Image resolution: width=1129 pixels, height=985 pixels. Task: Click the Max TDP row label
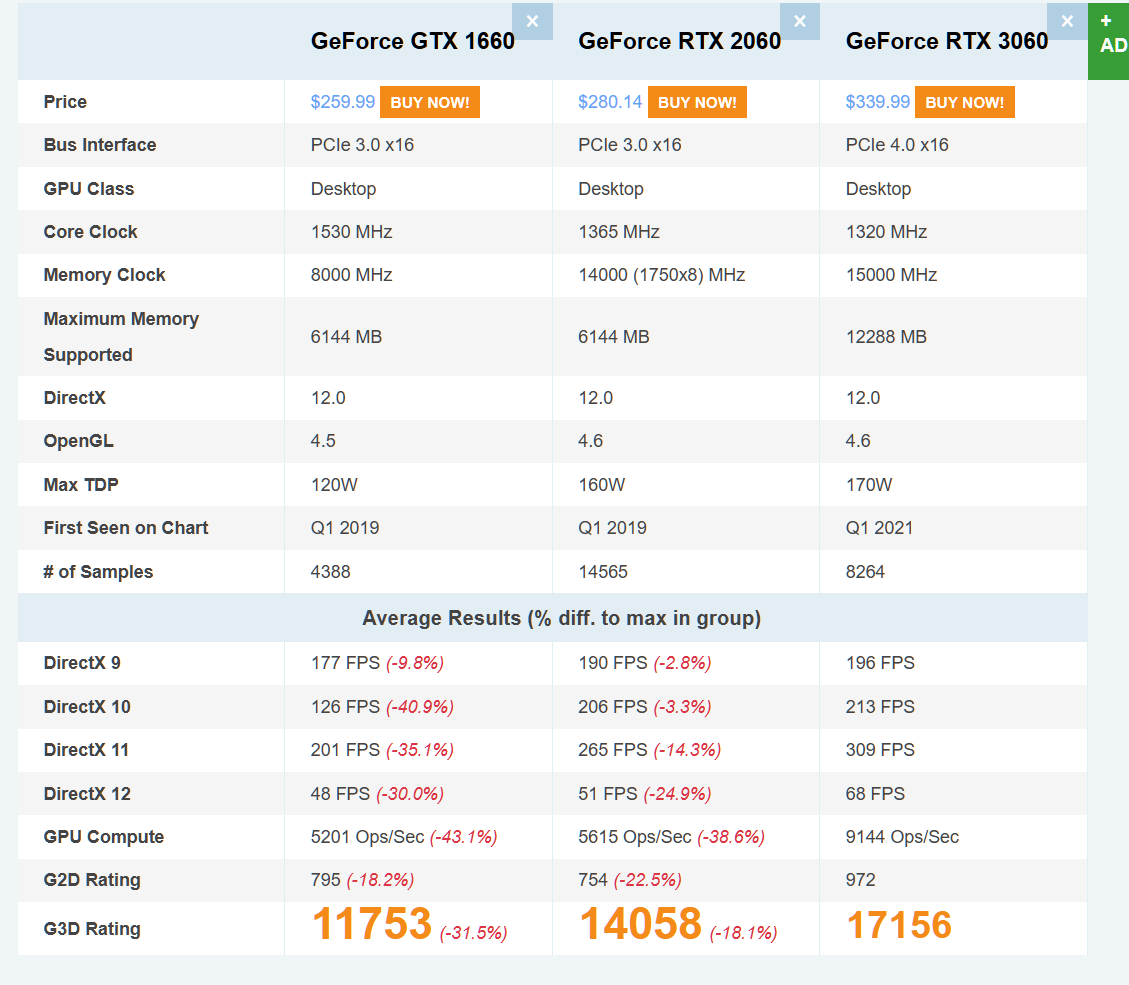[81, 485]
